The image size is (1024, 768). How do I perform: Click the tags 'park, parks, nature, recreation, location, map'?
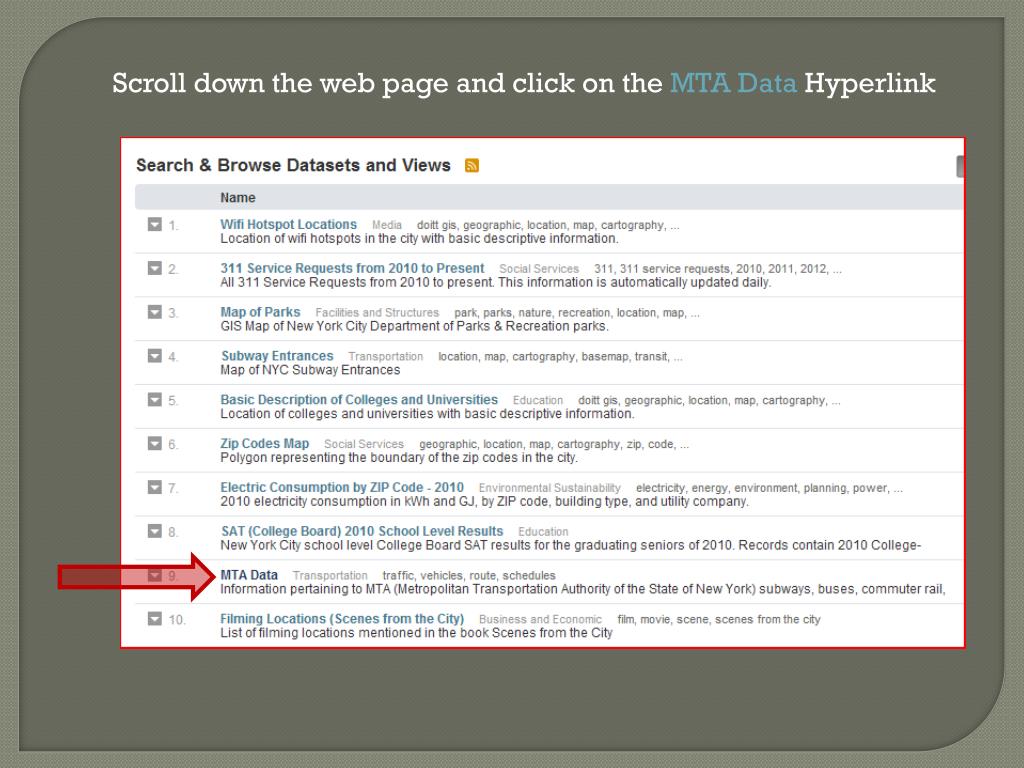point(577,312)
